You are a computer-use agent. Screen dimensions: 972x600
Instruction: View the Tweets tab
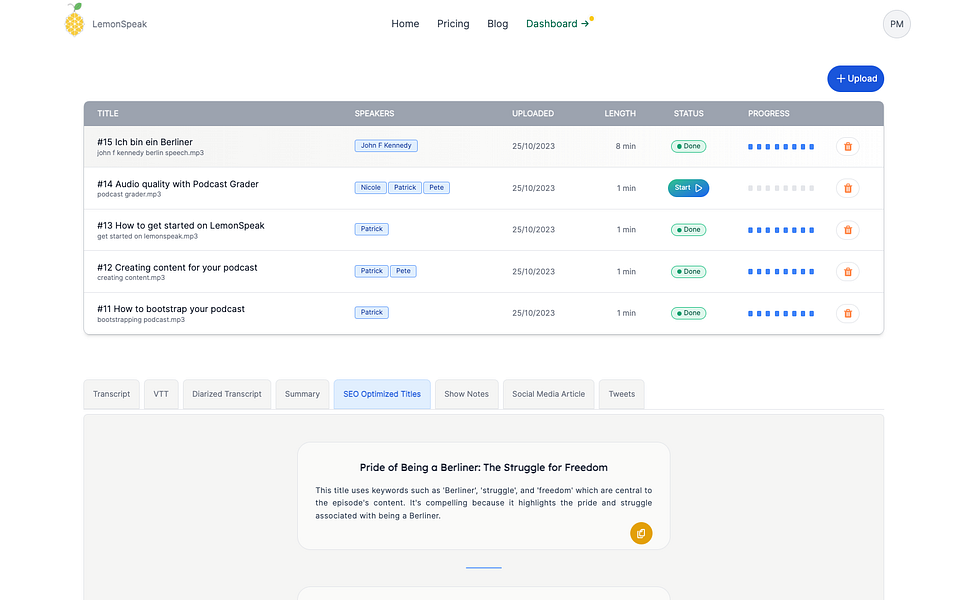pos(621,394)
